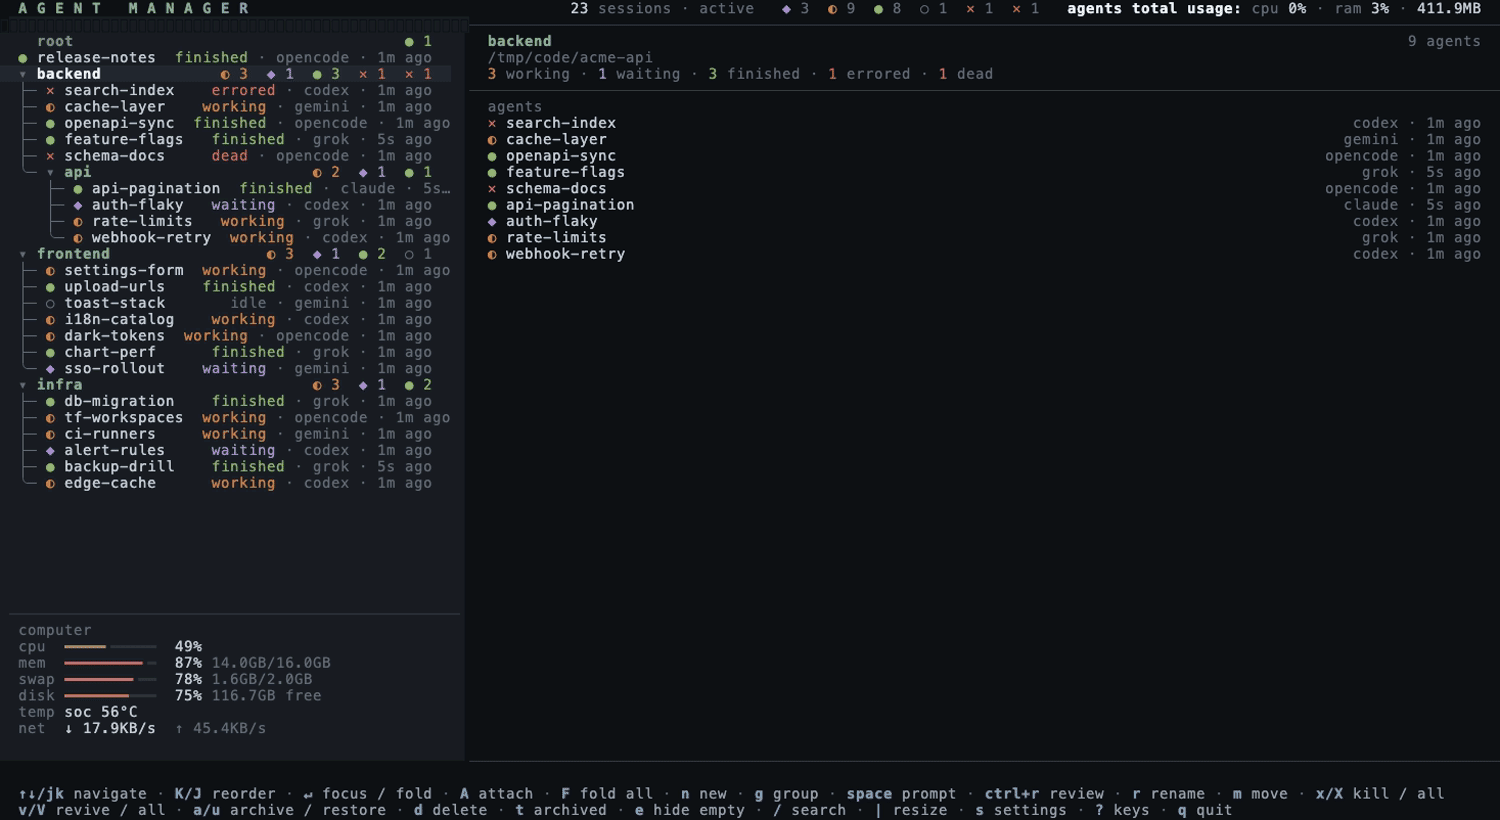This screenshot has height=820, width=1500.
Task: Click the orange working icon beside settings-form
Action: tap(50, 271)
